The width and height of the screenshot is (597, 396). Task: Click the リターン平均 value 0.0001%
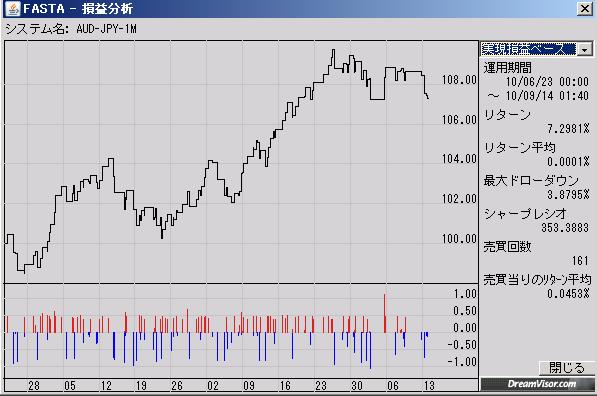click(568, 162)
